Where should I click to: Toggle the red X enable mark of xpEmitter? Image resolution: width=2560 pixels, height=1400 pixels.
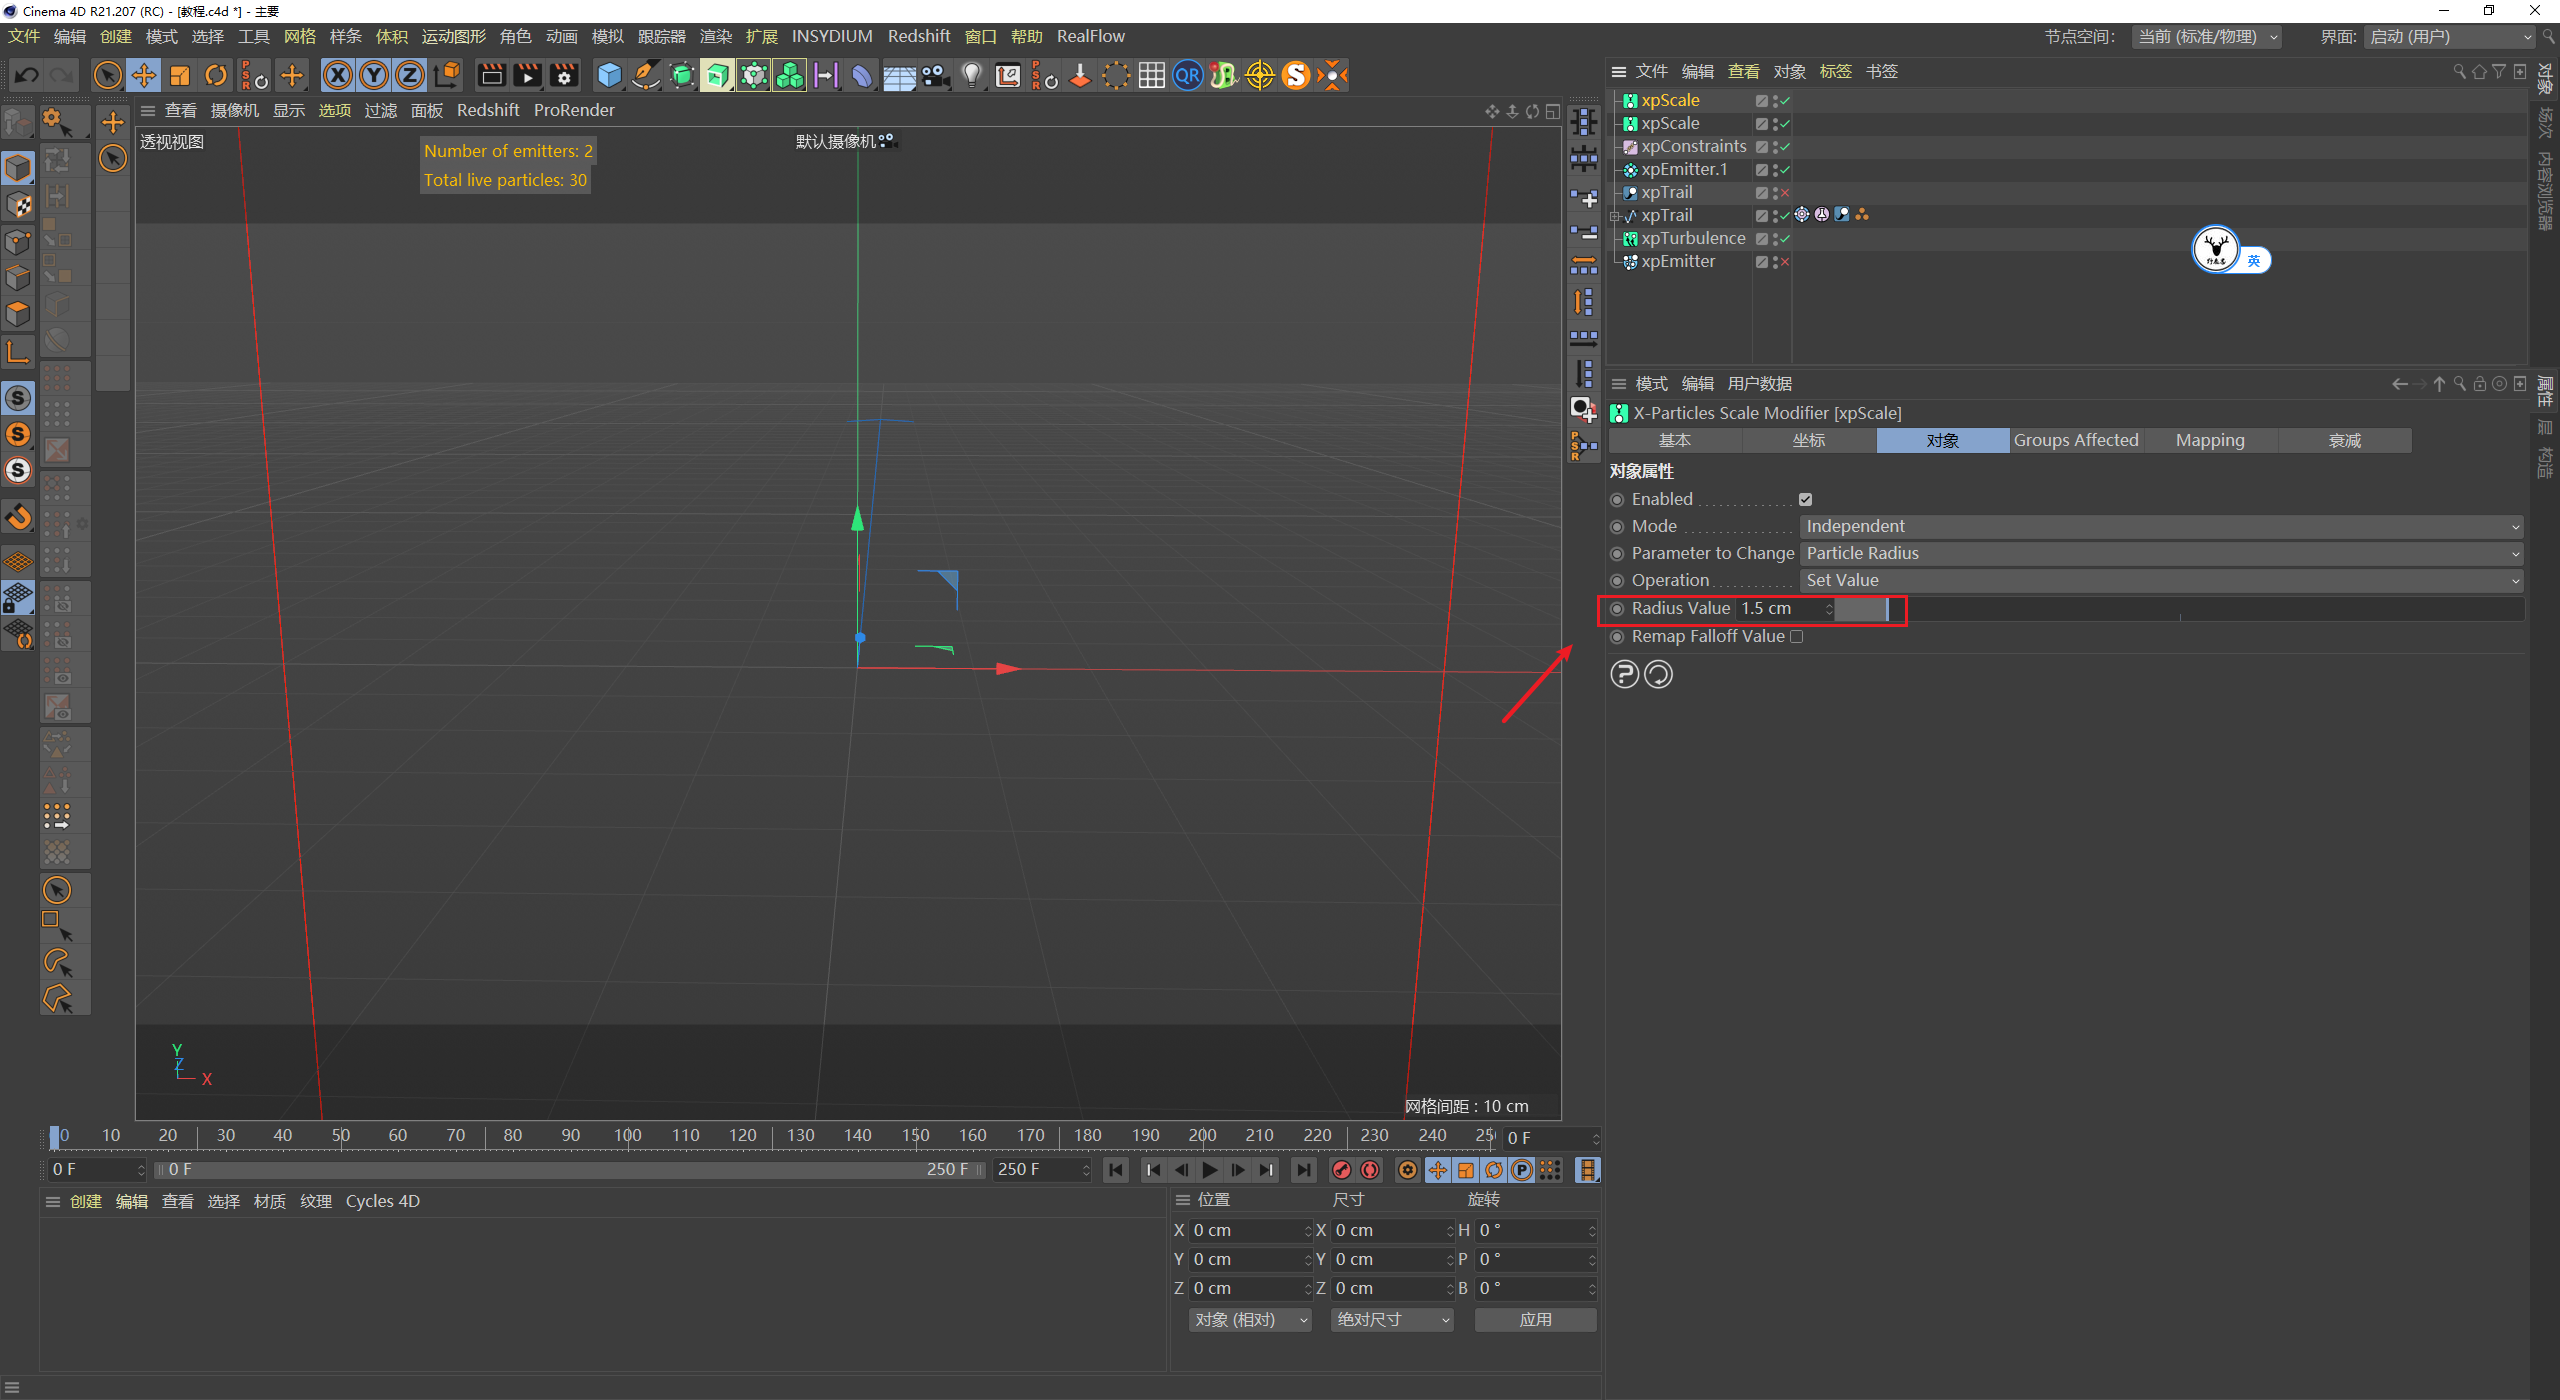pyautogui.click(x=1785, y=262)
